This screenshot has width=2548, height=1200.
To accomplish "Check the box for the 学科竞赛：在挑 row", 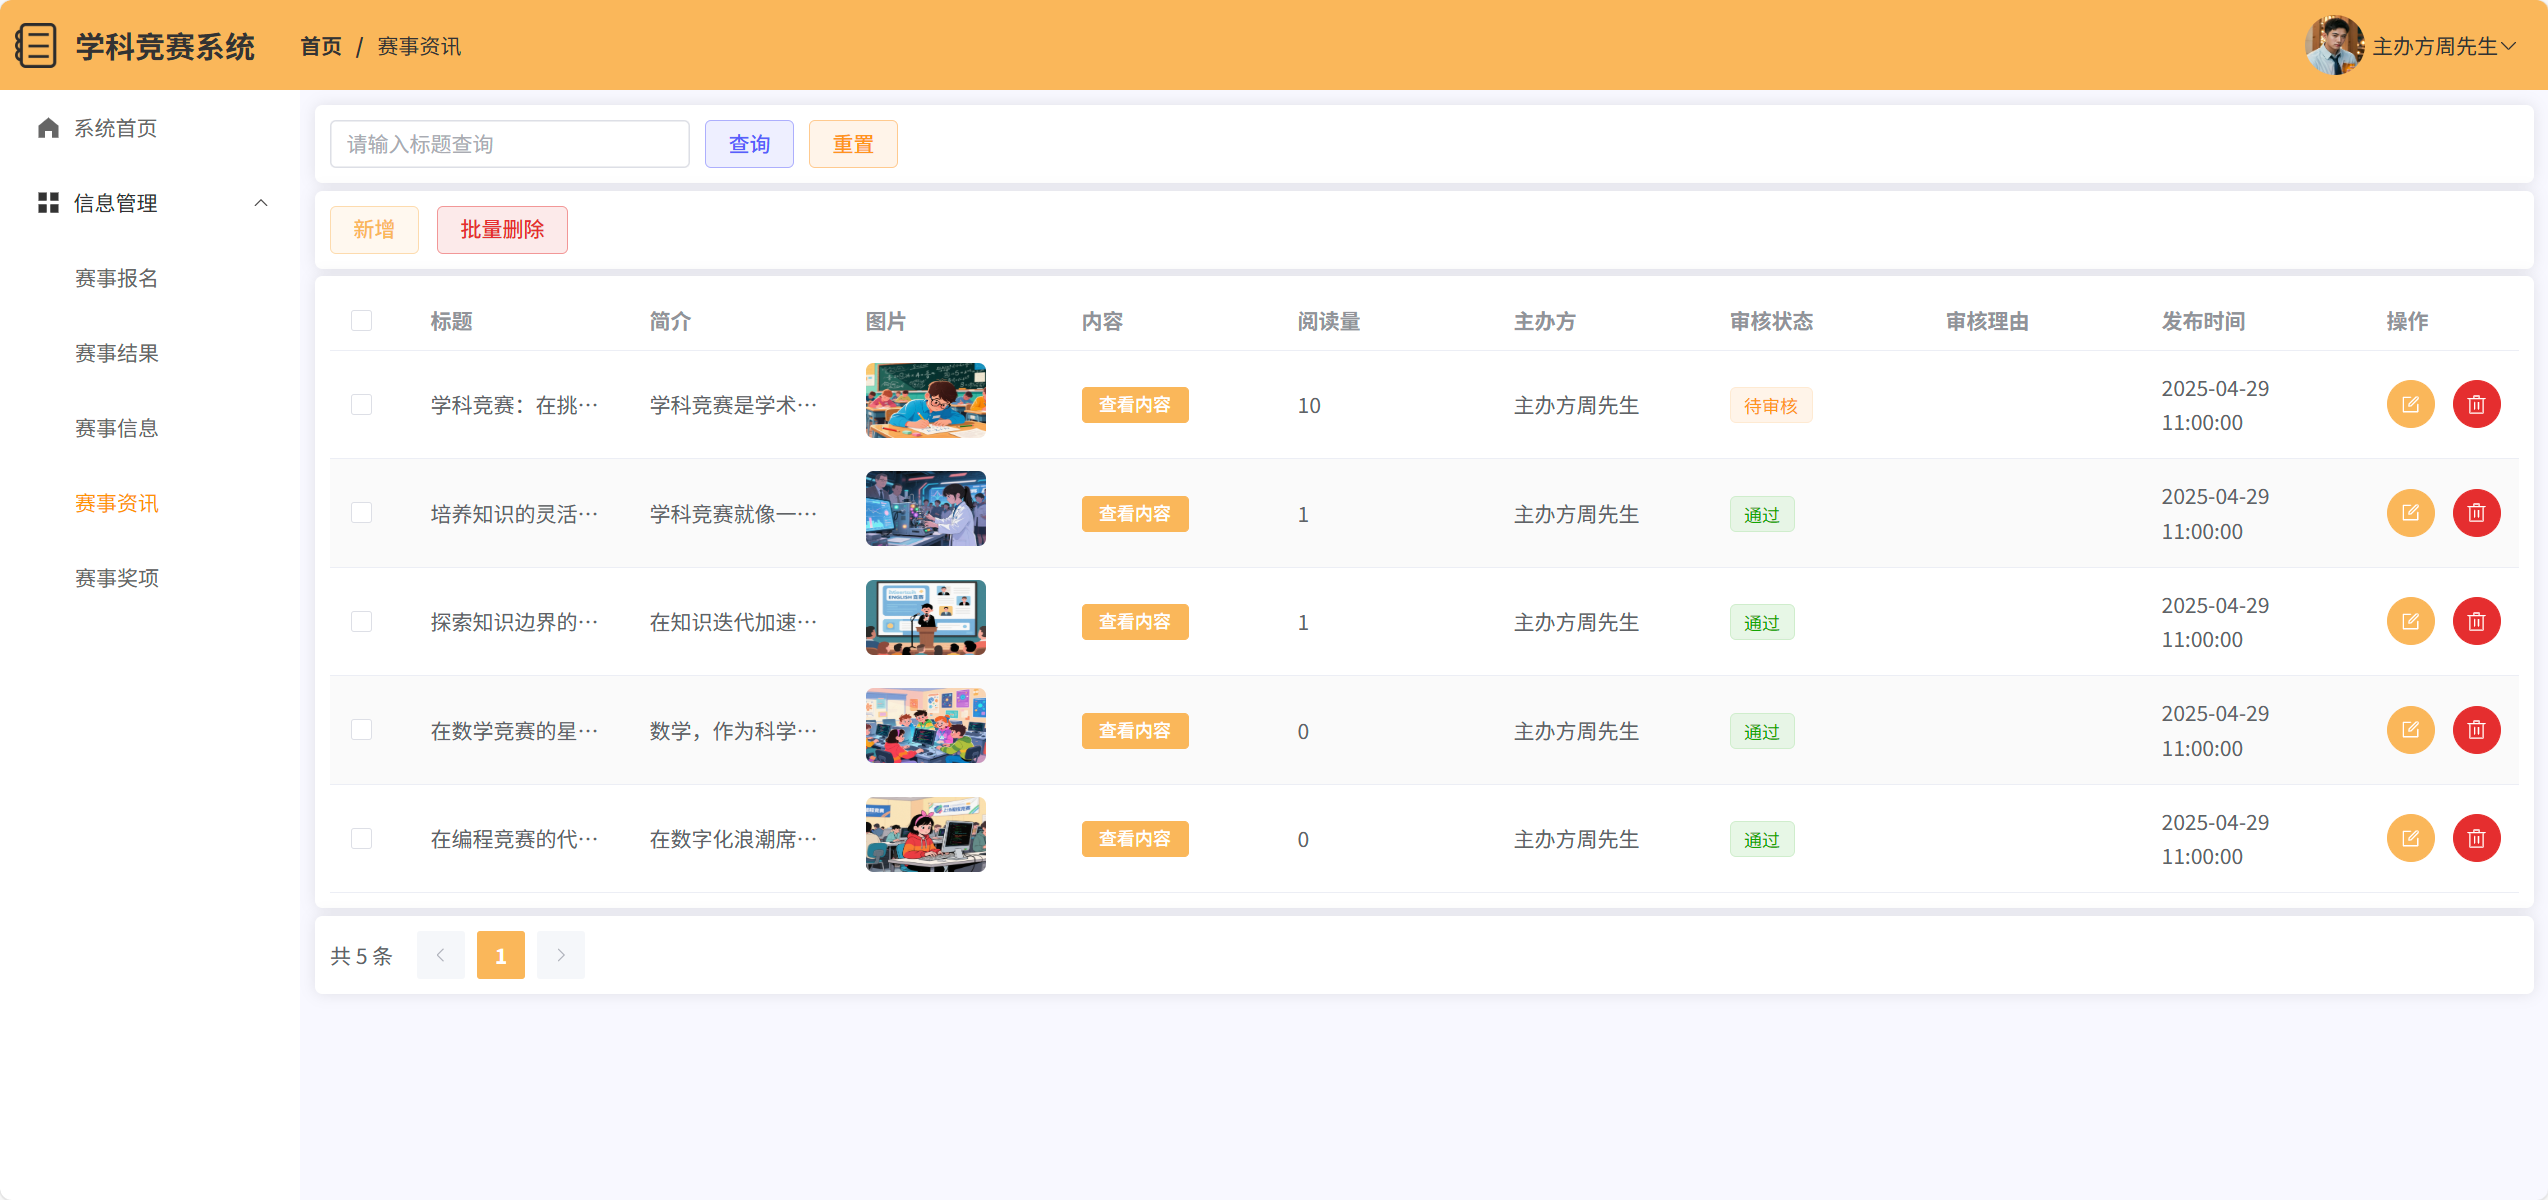I will coord(361,405).
